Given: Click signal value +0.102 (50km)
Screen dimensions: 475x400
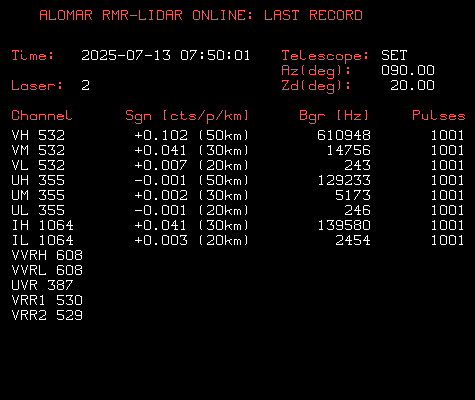Looking at the screenshot, I should click(192, 135).
